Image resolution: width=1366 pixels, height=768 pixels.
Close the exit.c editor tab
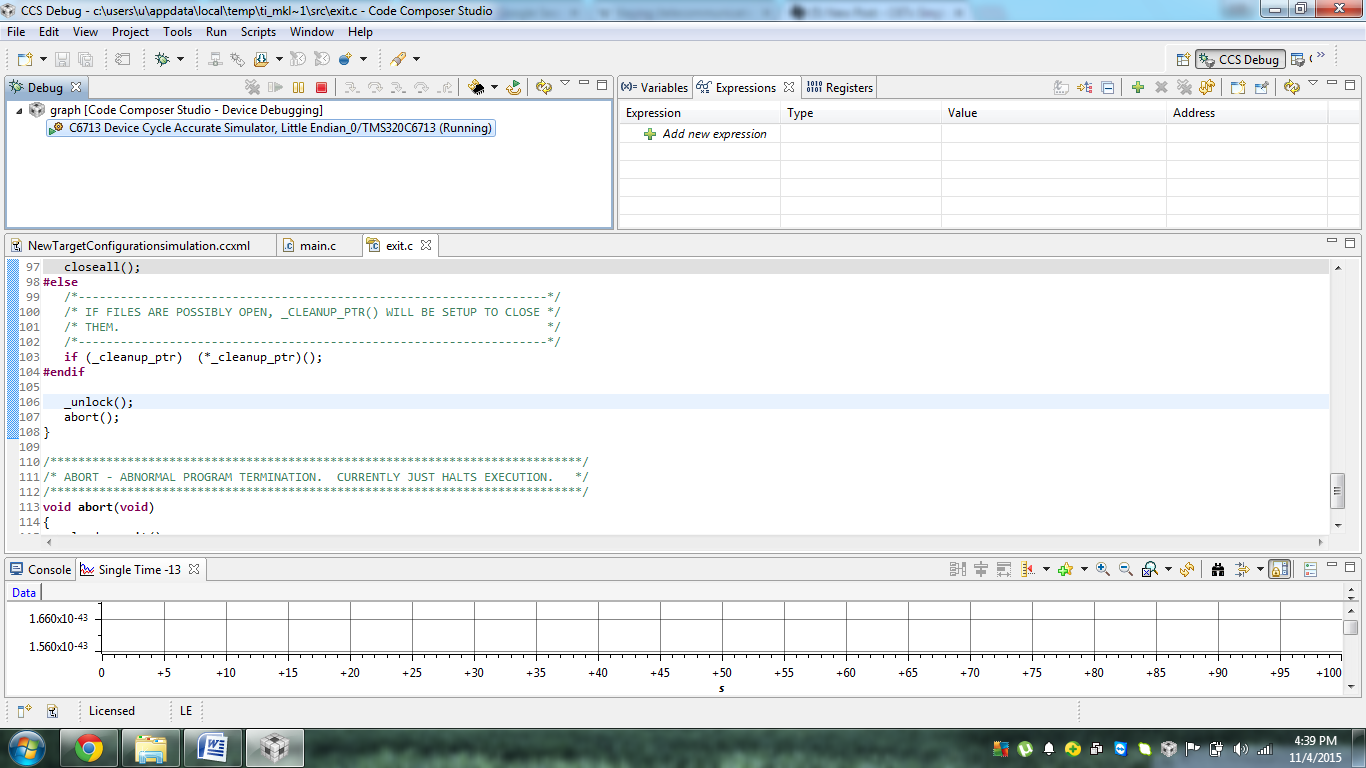click(x=425, y=245)
